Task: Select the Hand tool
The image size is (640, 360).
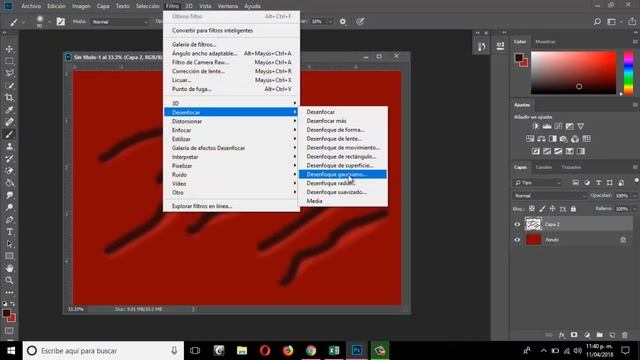Action: 9,268
